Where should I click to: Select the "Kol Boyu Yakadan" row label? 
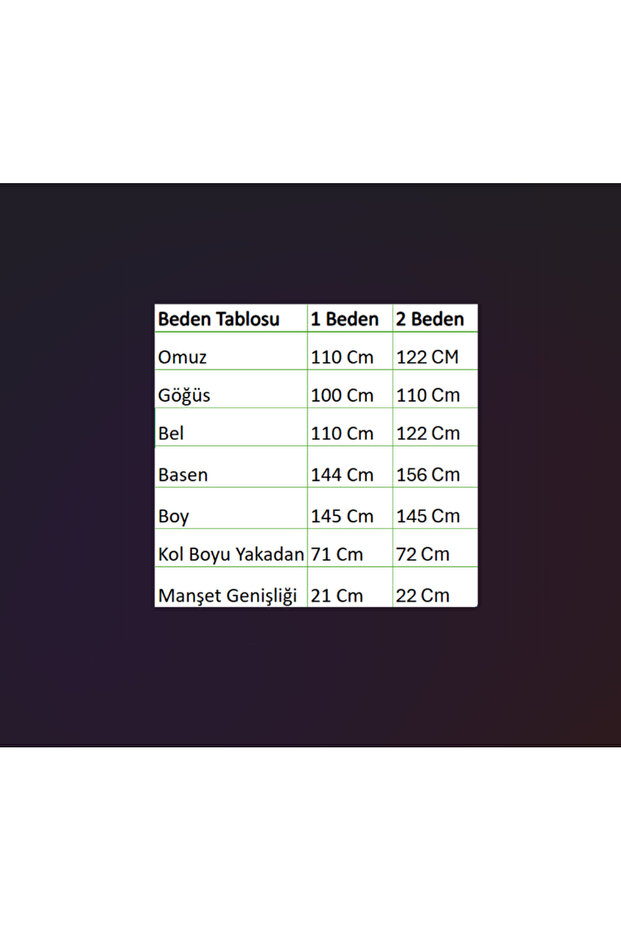(231, 553)
